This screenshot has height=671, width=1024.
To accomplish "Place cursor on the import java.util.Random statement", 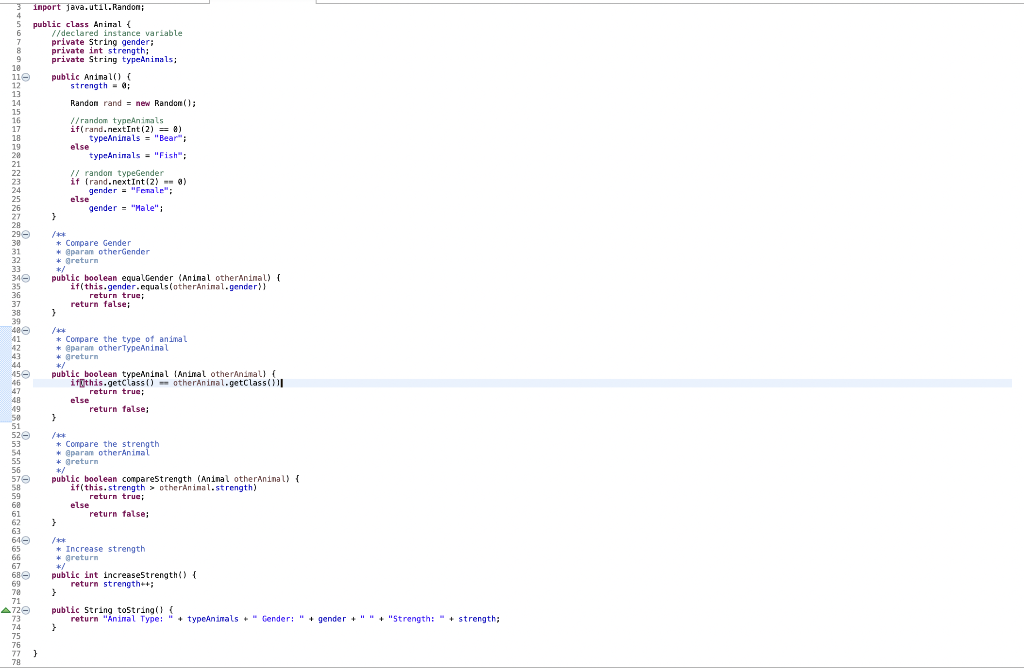I will pos(90,7).
